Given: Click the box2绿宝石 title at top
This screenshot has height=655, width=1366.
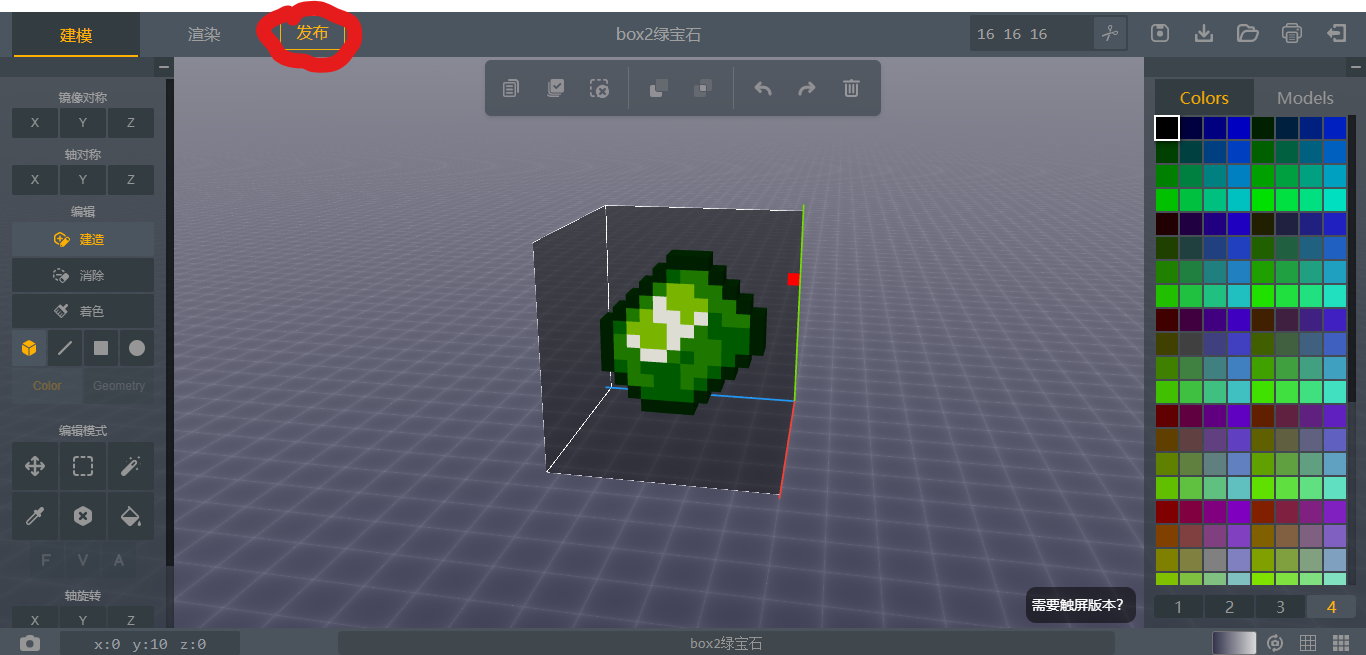Looking at the screenshot, I should click(x=658, y=34).
